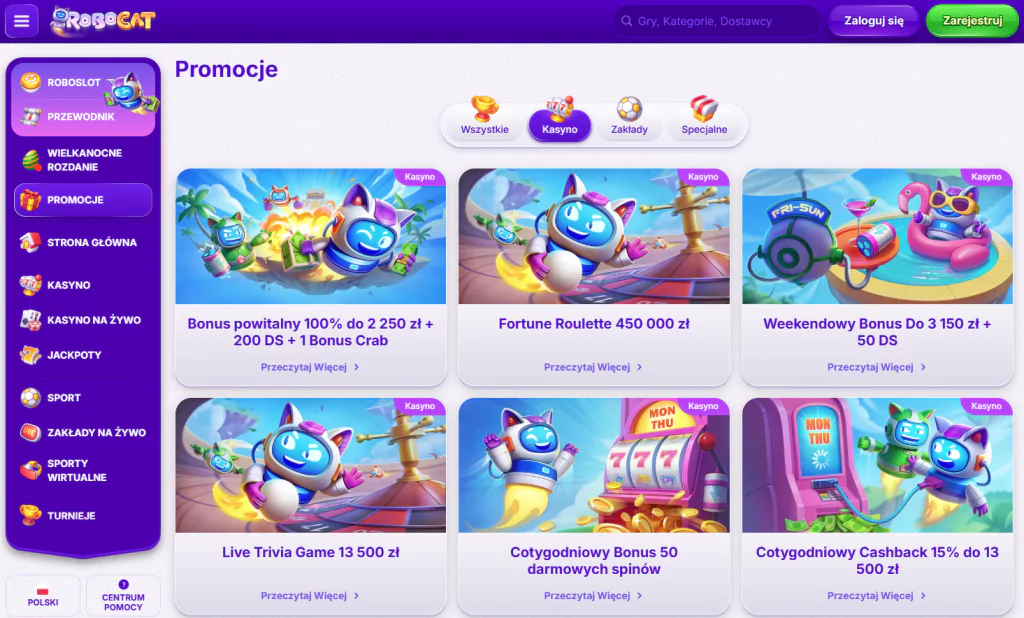Switch to the Wszystkie promotions tab
The image size is (1024, 618).
pyautogui.click(x=485, y=118)
